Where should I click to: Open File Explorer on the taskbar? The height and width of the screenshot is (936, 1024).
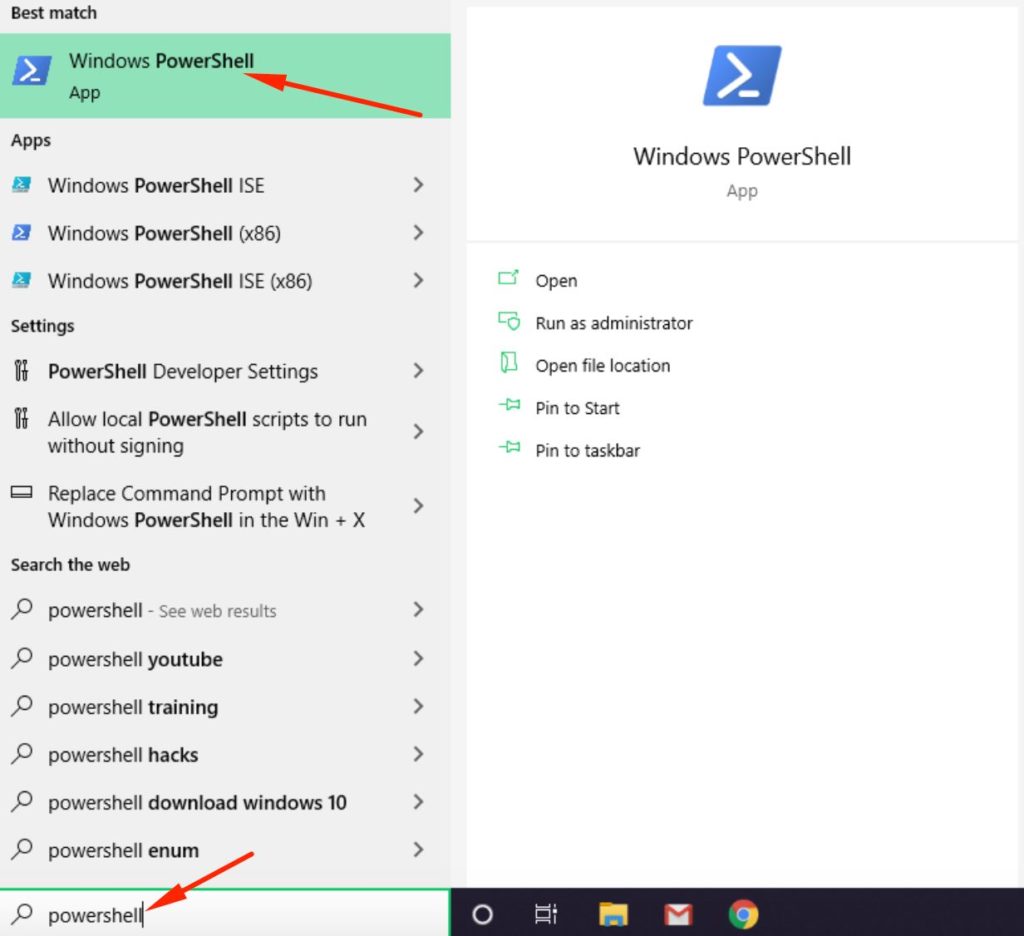click(x=613, y=913)
